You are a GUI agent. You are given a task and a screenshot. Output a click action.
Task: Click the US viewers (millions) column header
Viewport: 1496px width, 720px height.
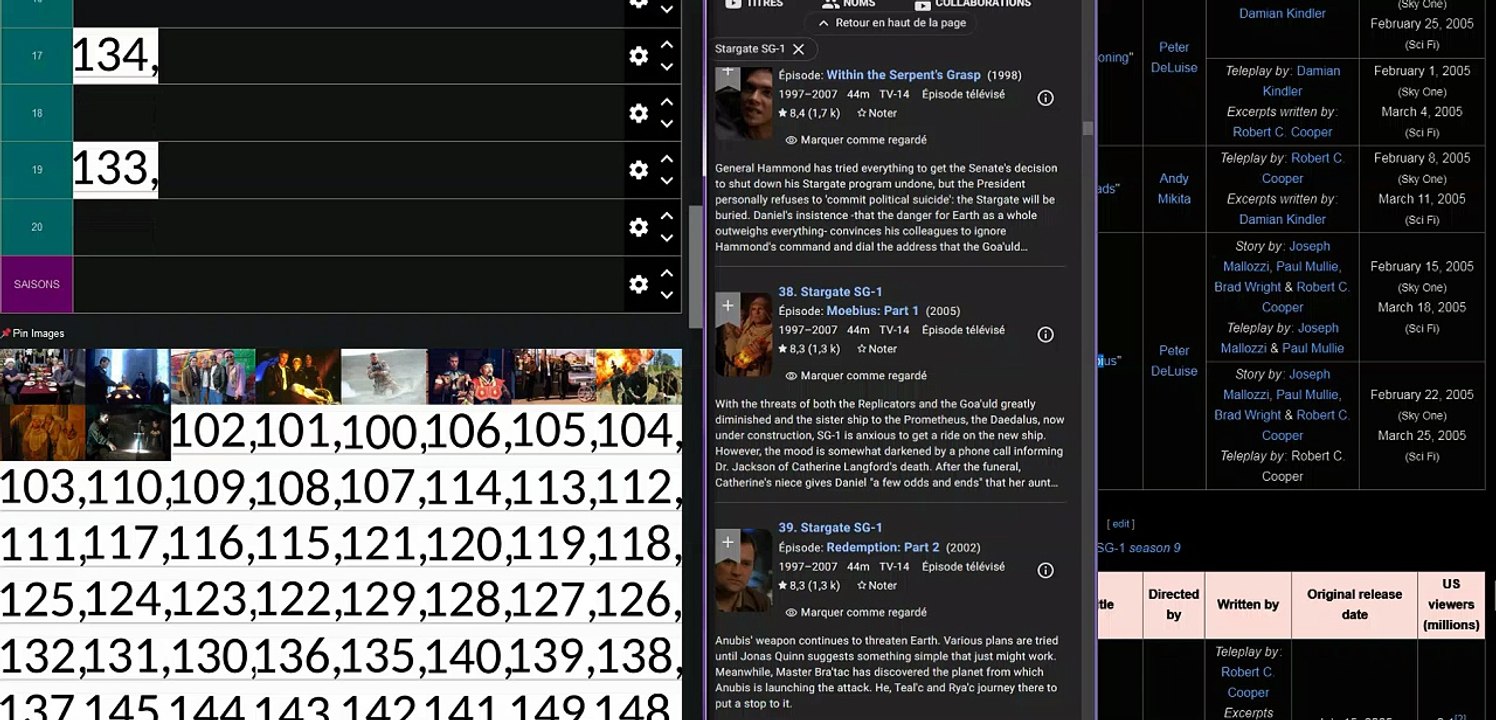click(1451, 604)
